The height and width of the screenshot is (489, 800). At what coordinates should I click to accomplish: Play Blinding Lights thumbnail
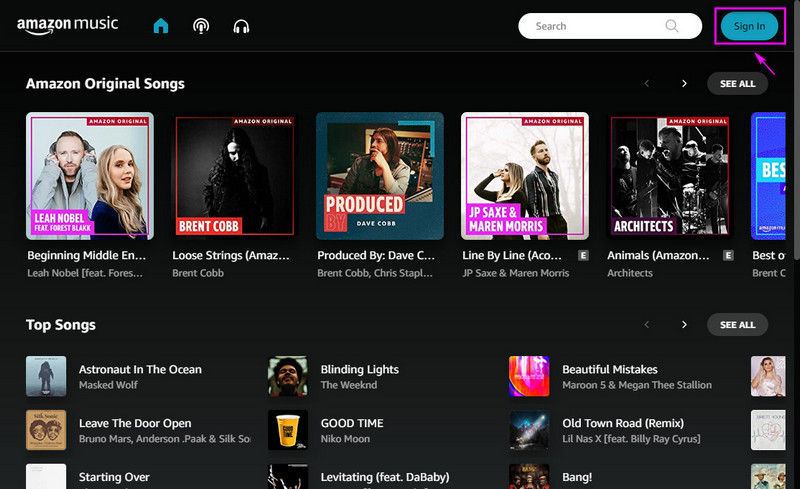288,376
